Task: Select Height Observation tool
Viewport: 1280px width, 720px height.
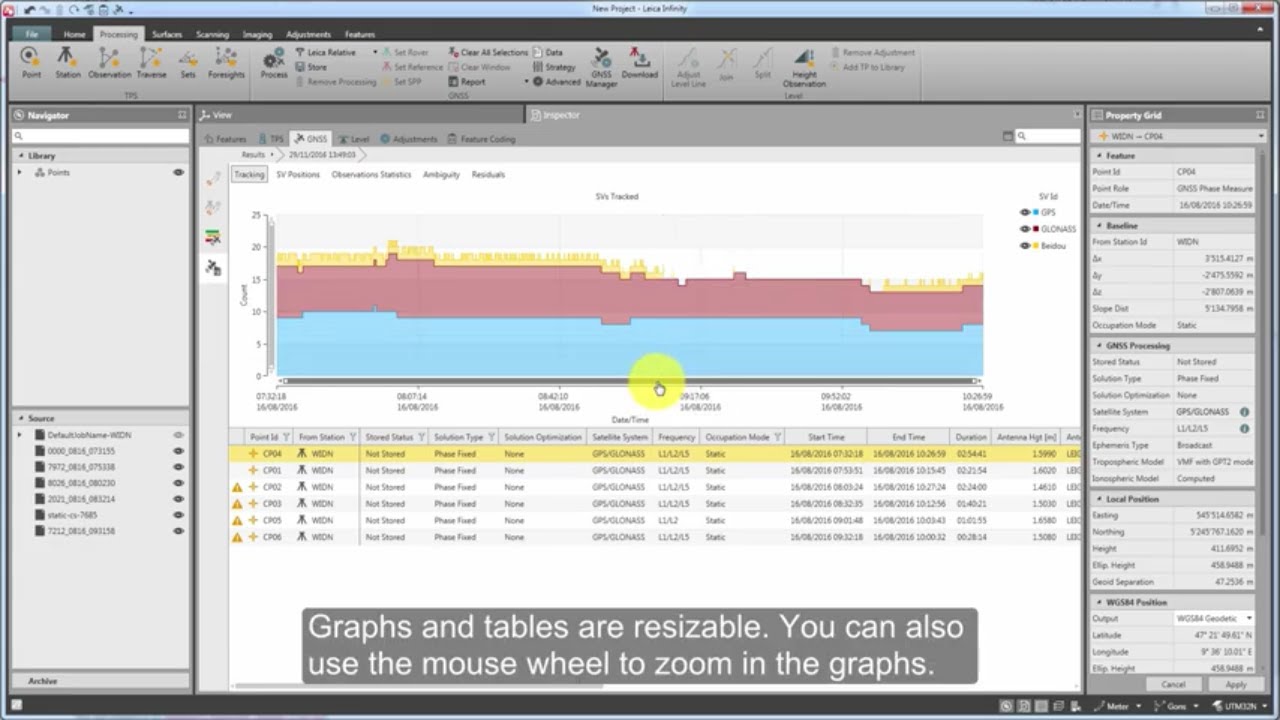Action: [804, 66]
